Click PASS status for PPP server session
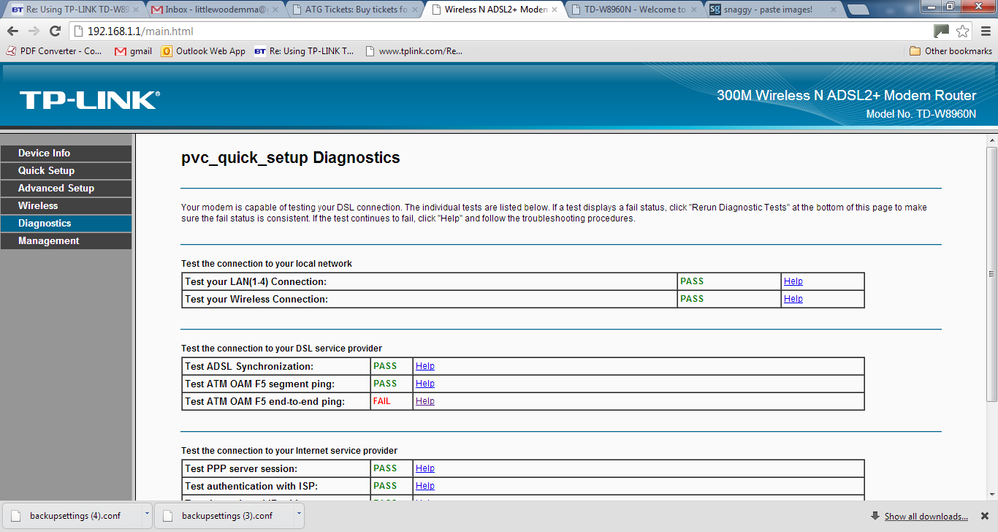The width and height of the screenshot is (998, 532). coord(385,468)
